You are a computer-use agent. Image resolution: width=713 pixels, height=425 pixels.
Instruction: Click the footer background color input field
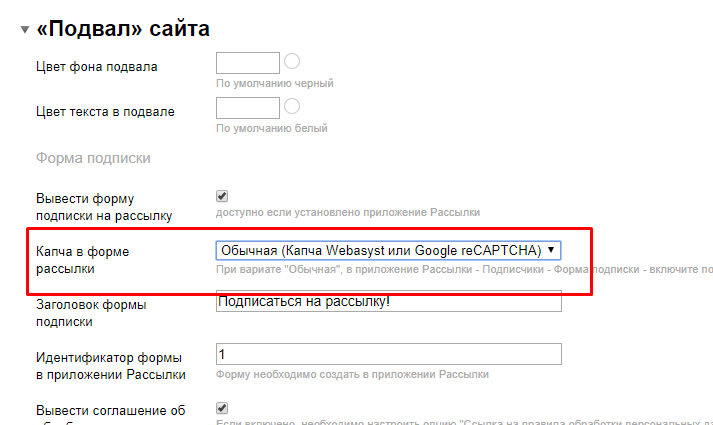(x=247, y=63)
